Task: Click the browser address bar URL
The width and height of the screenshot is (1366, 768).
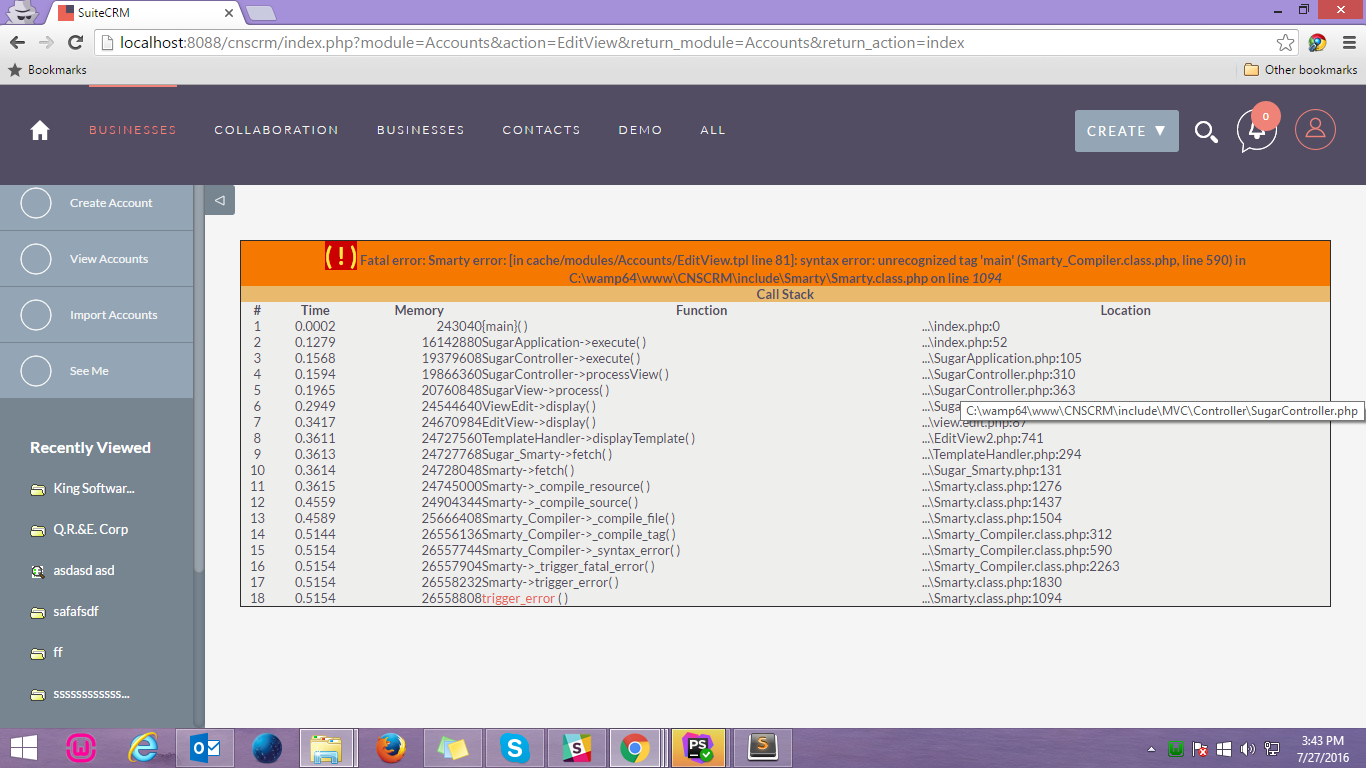Action: (x=542, y=42)
